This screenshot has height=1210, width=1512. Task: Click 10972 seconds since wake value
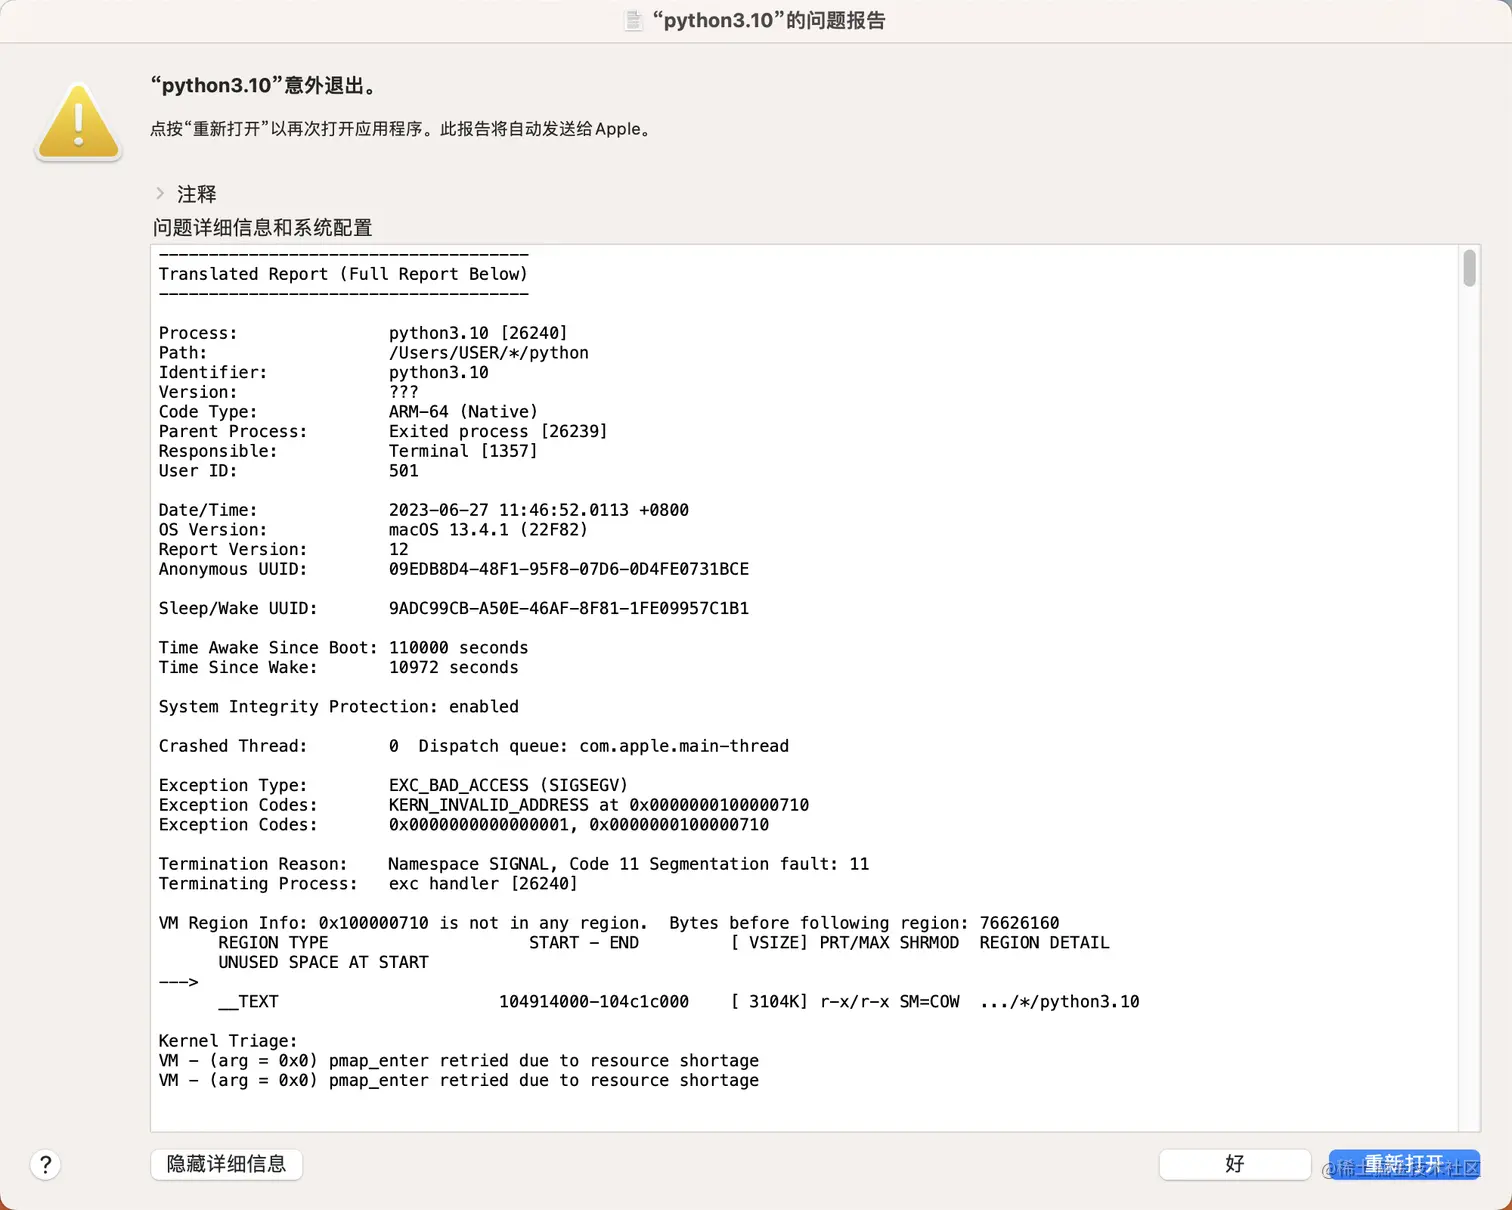(x=454, y=668)
